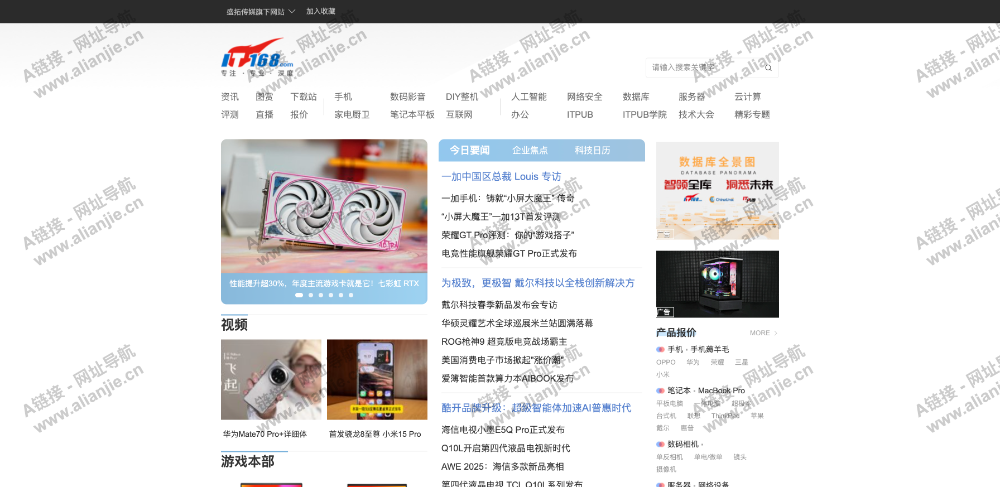Open the 人工智能 section

click(529, 97)
